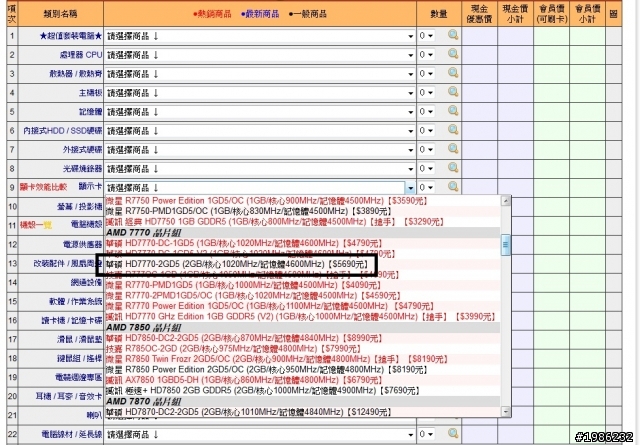This screenshot has width=640, height=445.
Task: Click the 處理器 CPU category label
Action: (80, 55)
